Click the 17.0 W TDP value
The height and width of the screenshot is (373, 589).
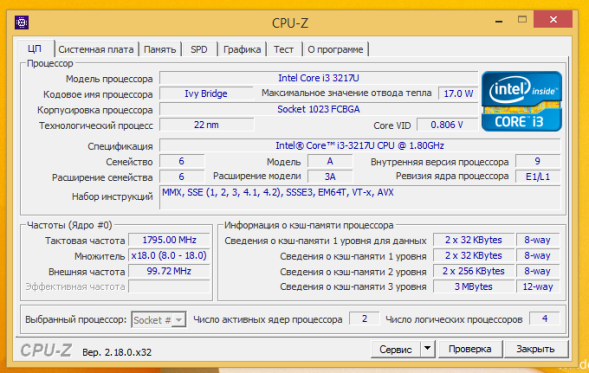458,94
